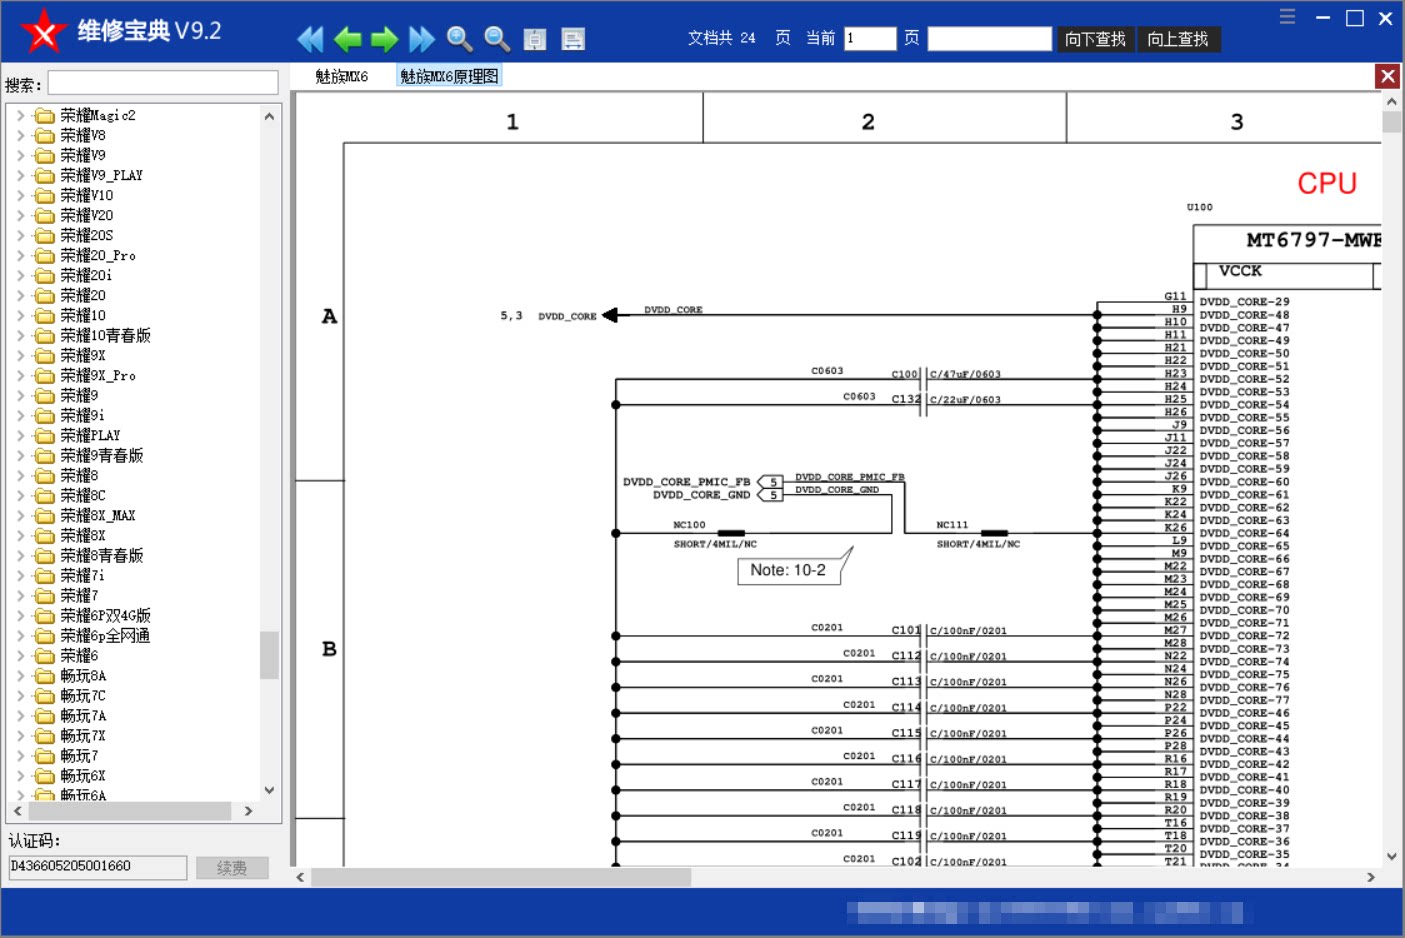Select the 荣耀8X folder label
The image size is (1405, 938).
pyautogui.click(x=83, y=535)
